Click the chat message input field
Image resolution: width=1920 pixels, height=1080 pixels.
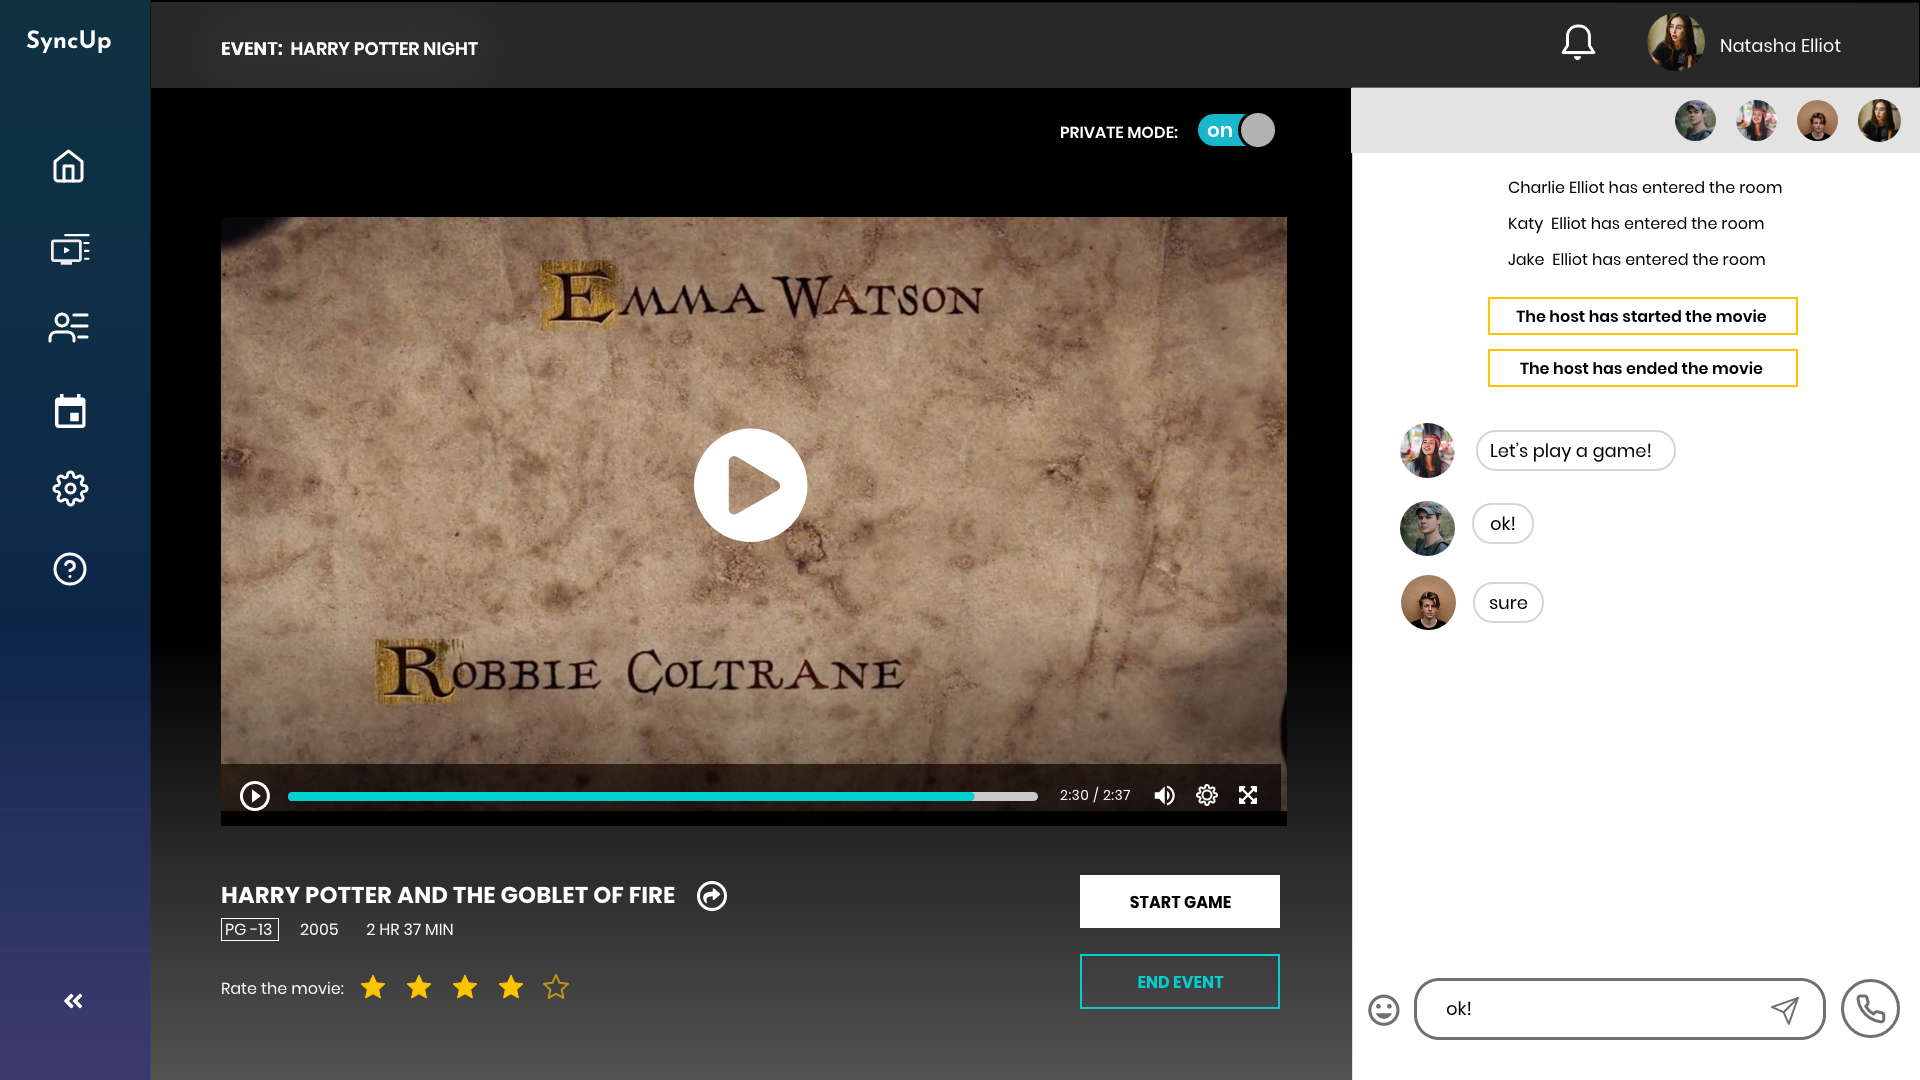(x=1620, y=1009)
